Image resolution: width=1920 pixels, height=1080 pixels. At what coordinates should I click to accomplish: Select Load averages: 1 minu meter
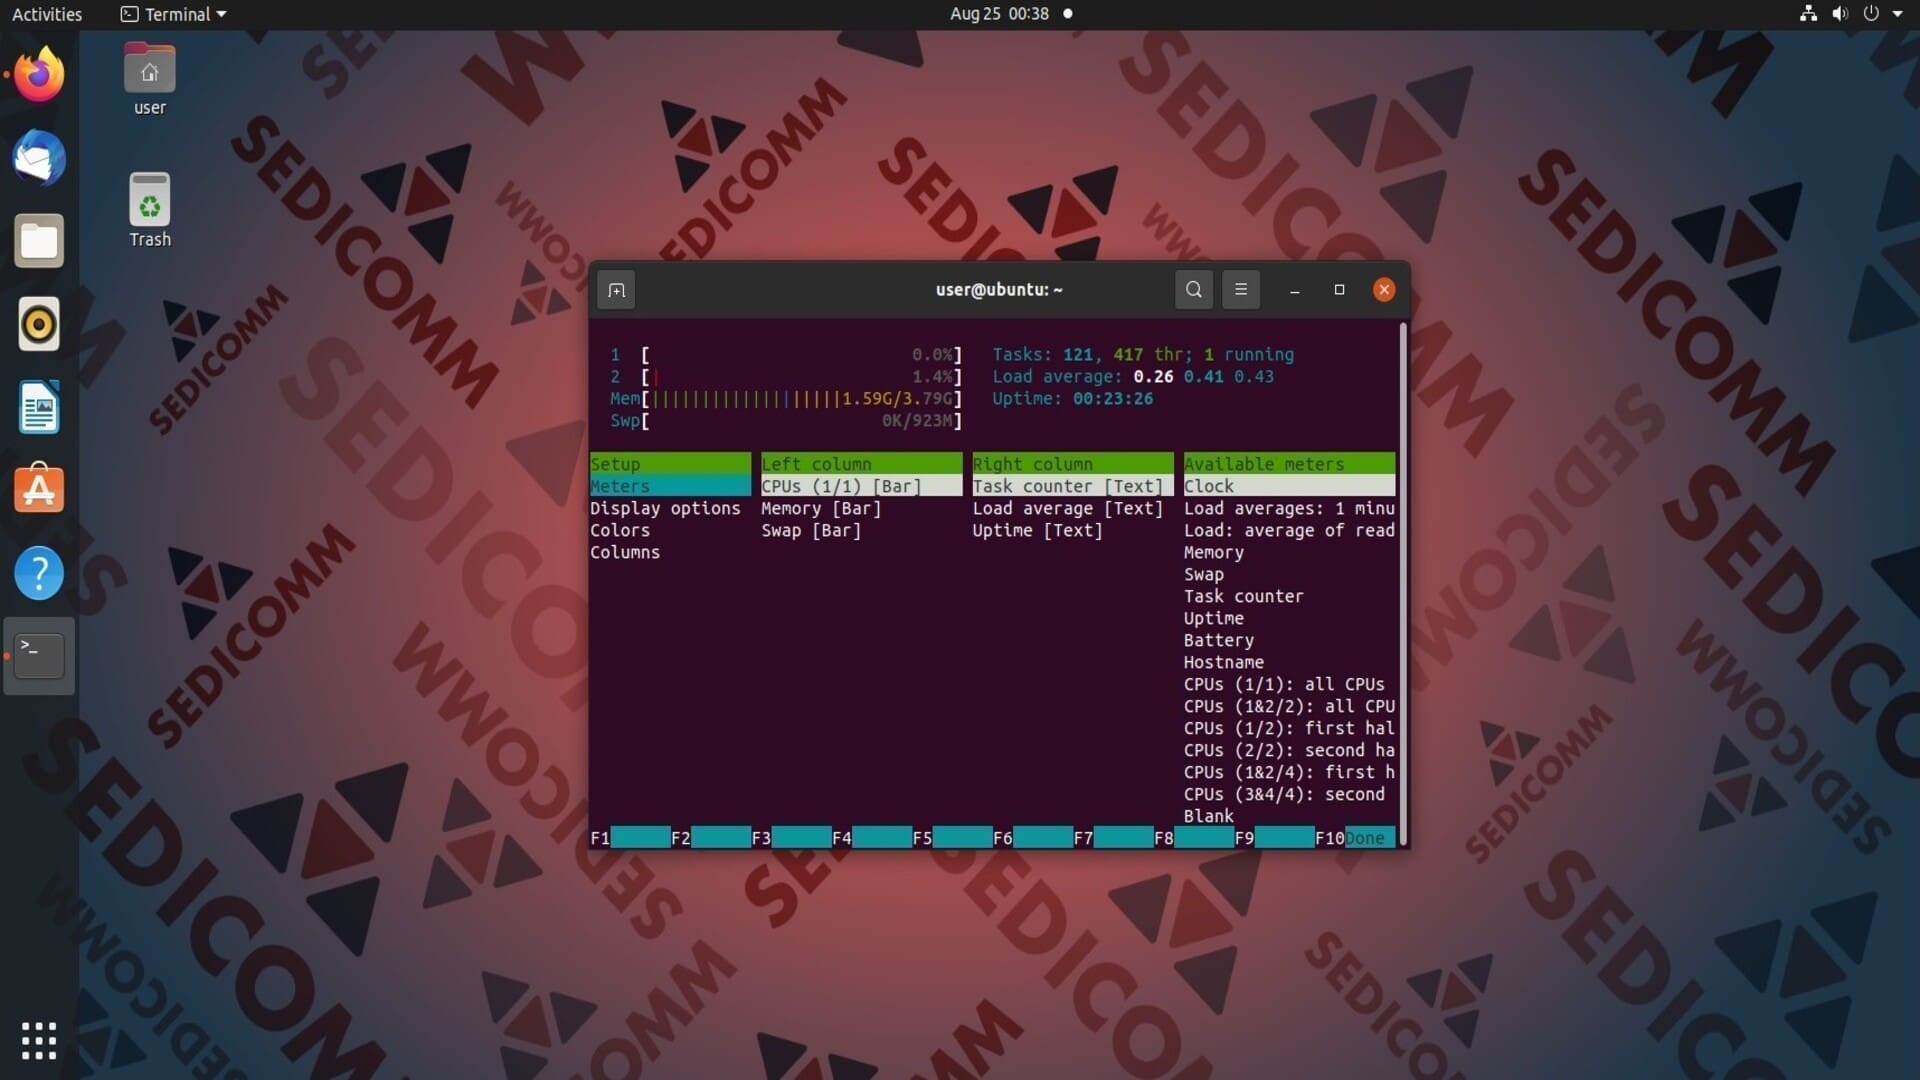coord(1289,508)
